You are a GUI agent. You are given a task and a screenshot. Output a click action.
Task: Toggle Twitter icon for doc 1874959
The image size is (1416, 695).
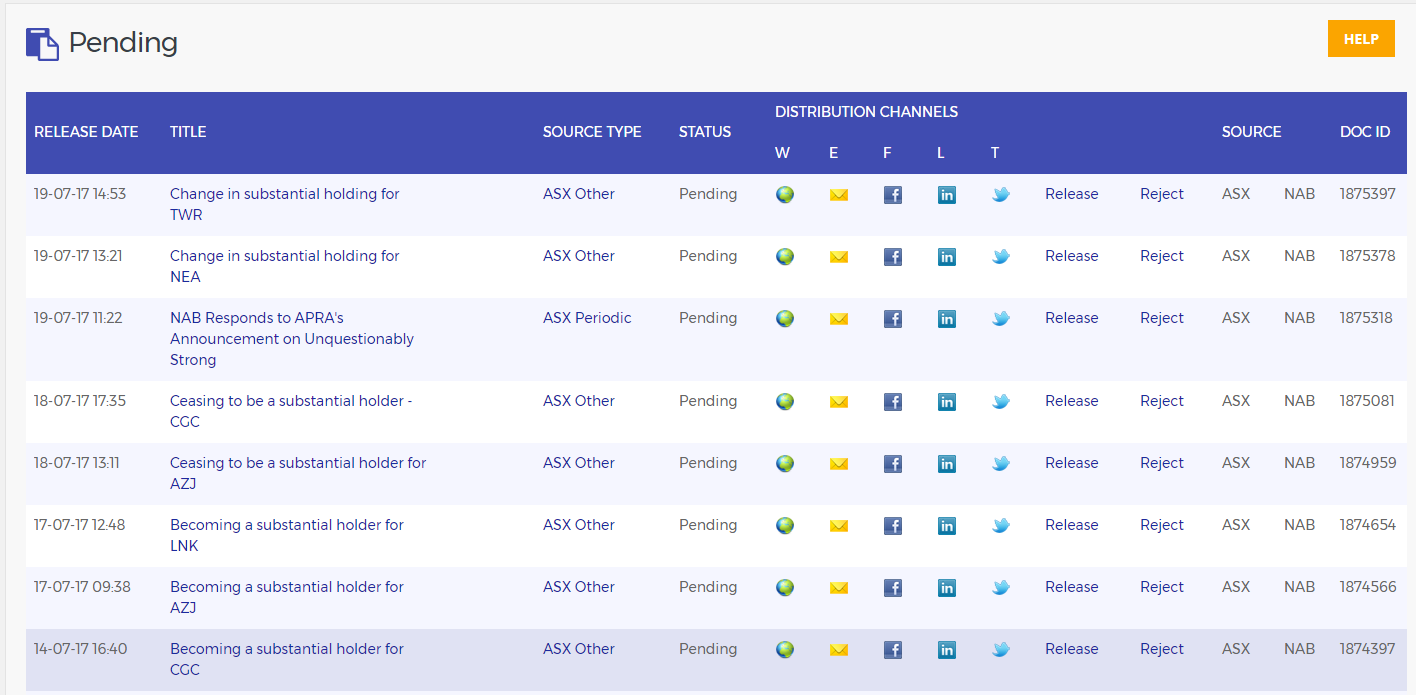1001,464
